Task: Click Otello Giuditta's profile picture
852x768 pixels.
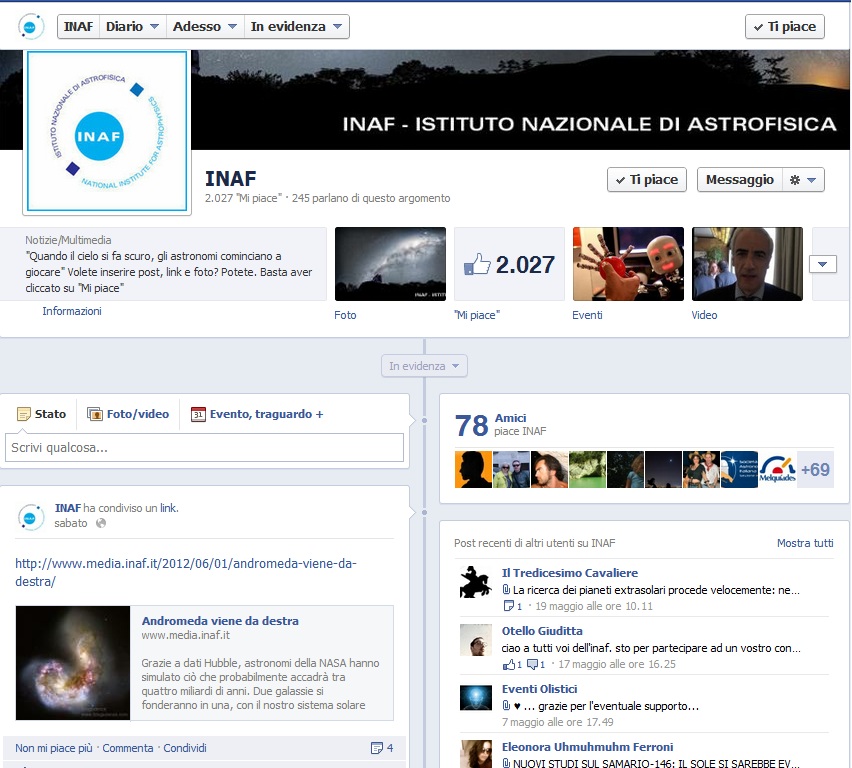Action: (475, 640)
